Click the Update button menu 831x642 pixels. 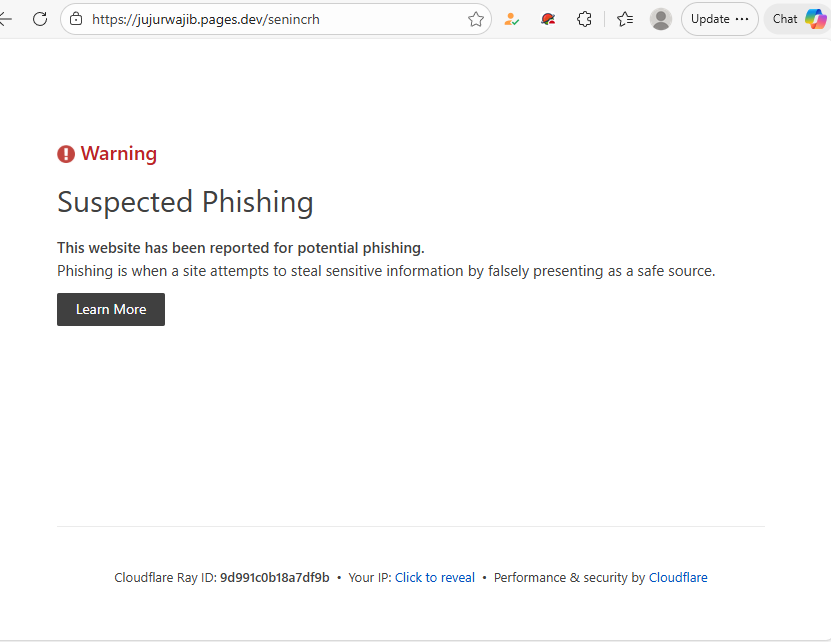click(719, 19)
